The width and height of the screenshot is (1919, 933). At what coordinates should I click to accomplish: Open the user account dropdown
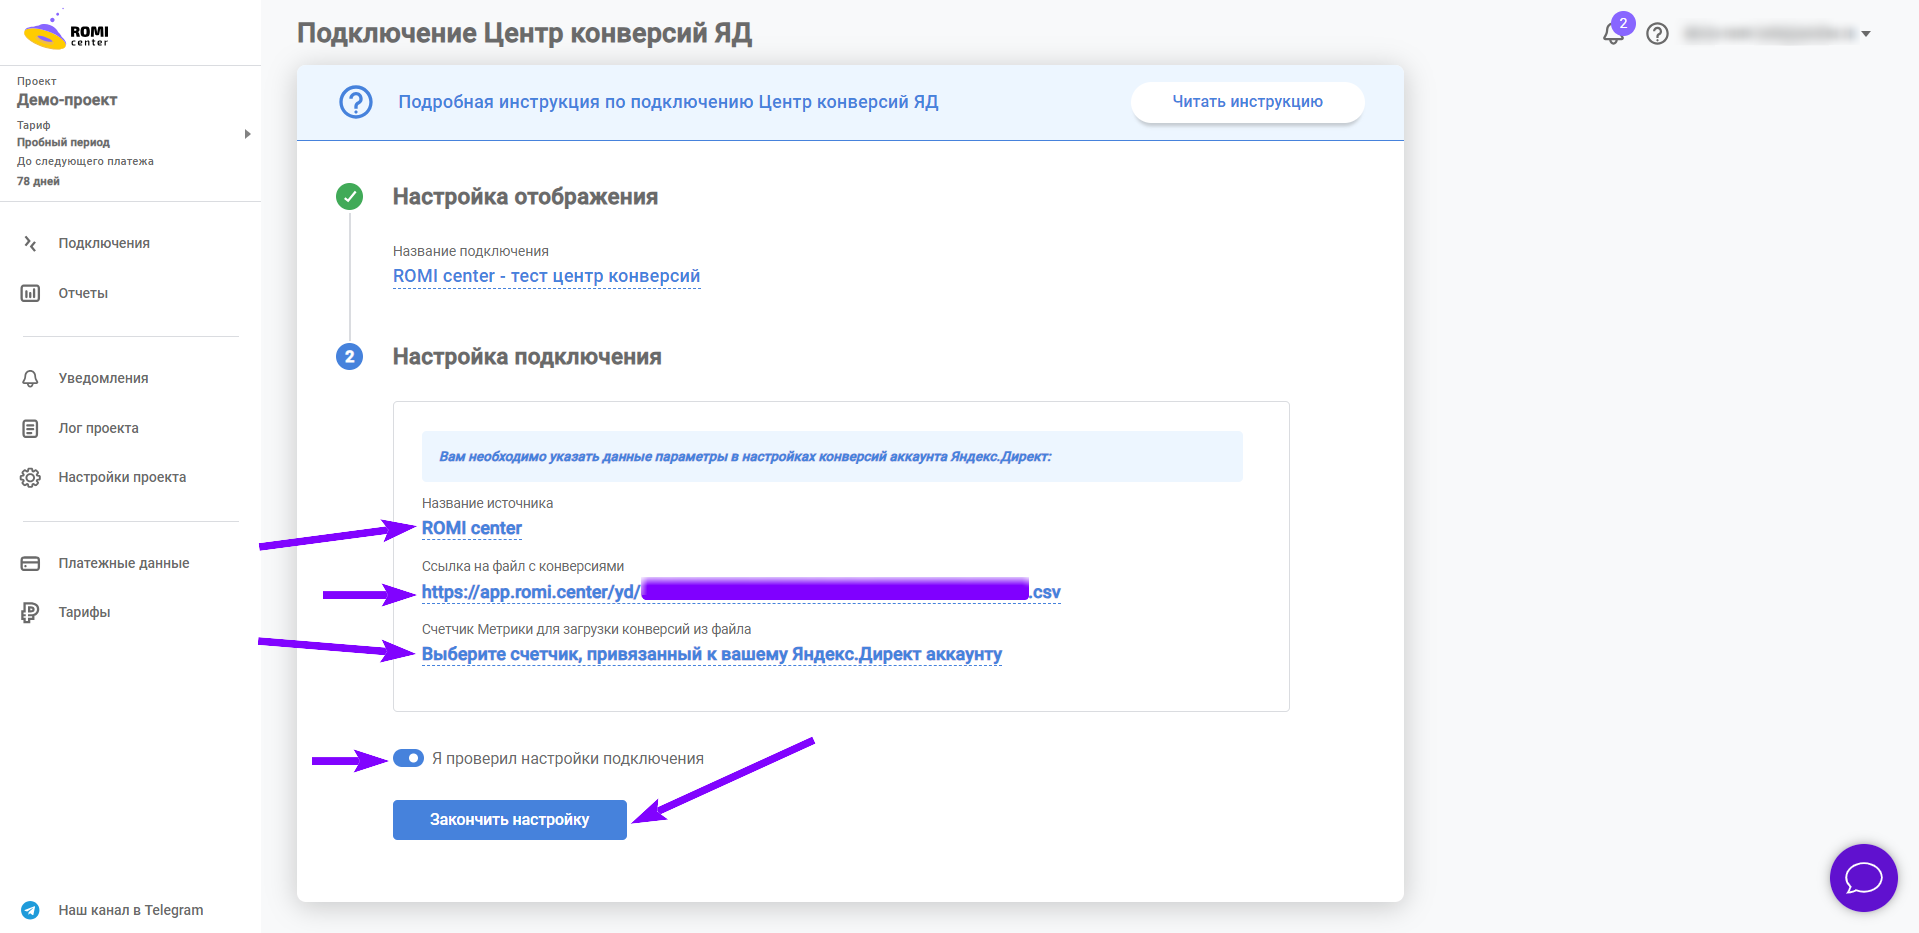coord(1776,34)
